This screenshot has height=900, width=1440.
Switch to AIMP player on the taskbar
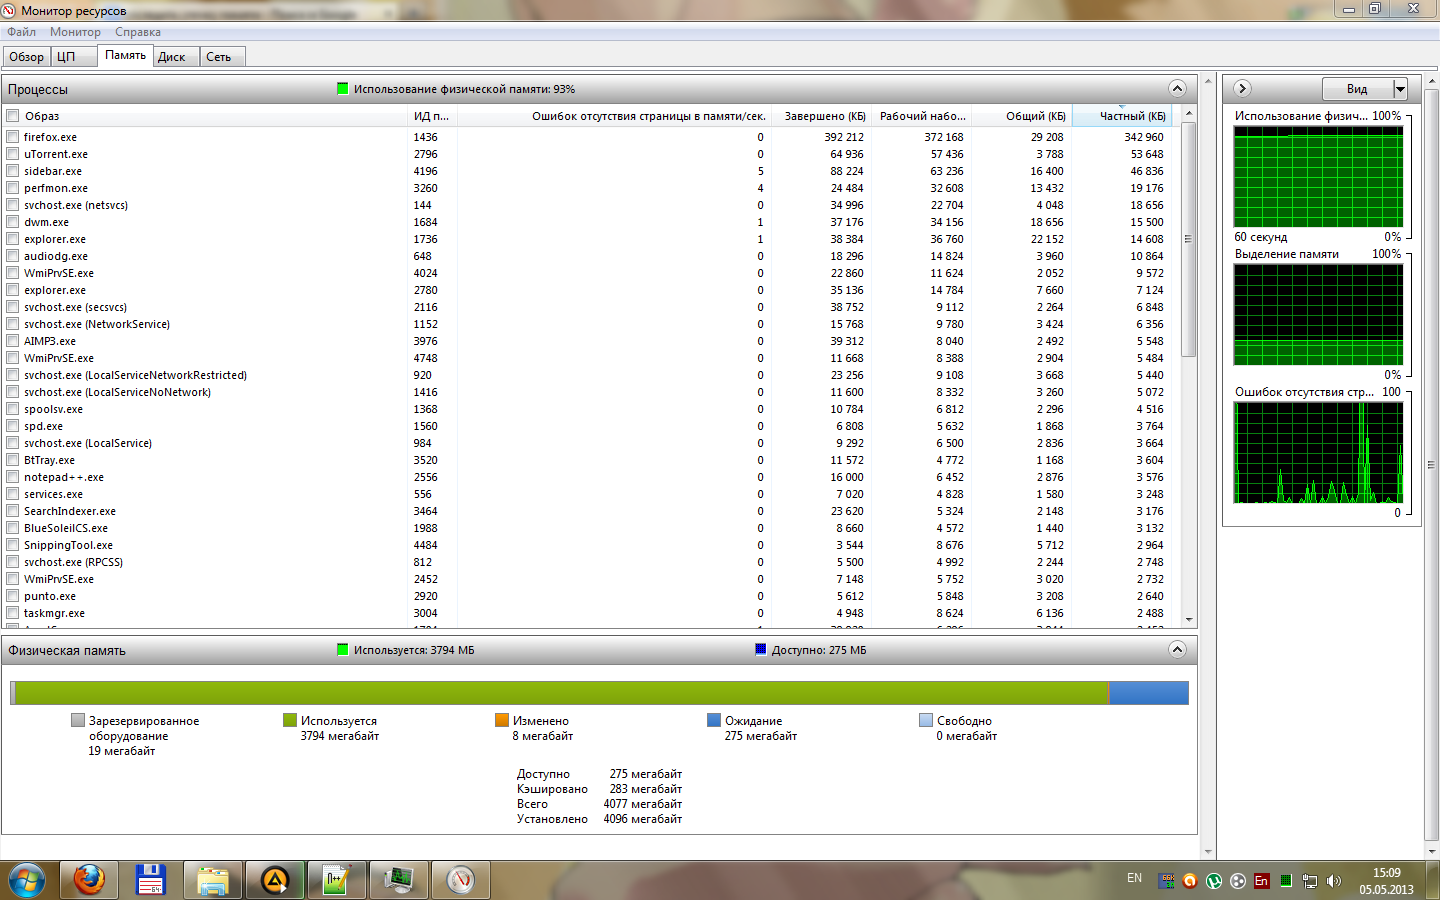(x=275, y=880)
